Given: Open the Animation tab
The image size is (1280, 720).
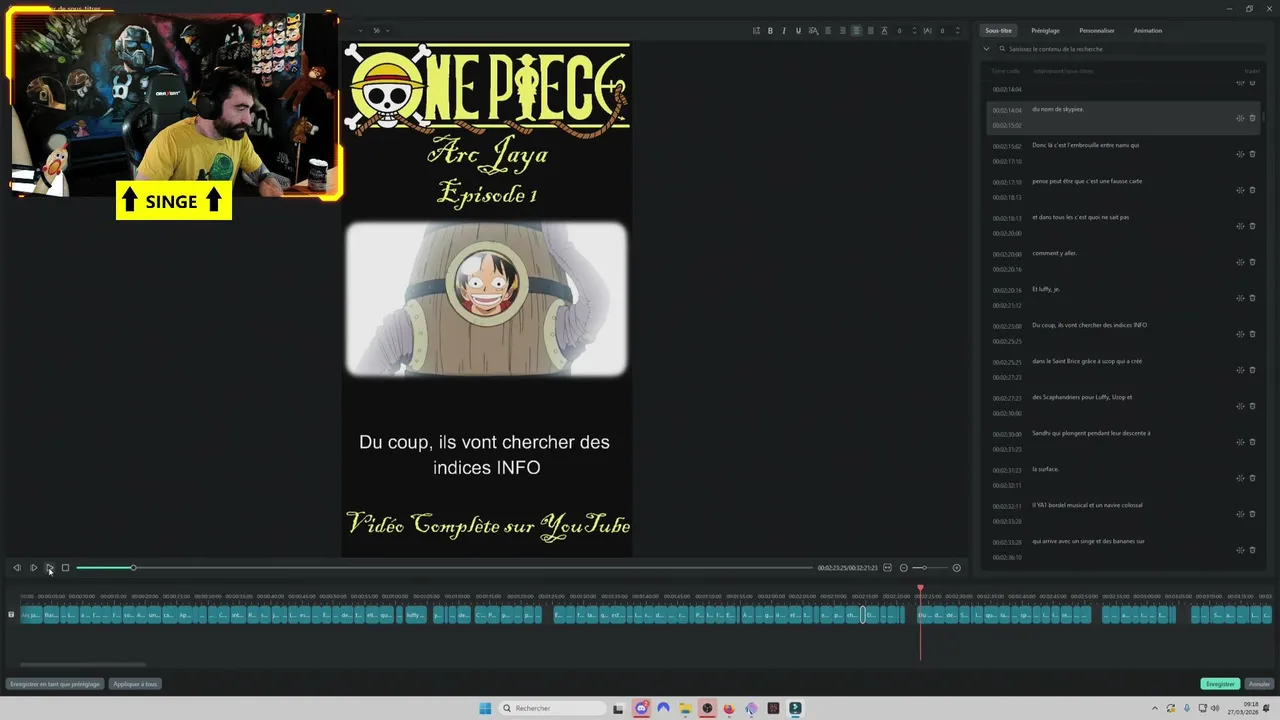Looking at the screenshot, I should (1148, 31).
